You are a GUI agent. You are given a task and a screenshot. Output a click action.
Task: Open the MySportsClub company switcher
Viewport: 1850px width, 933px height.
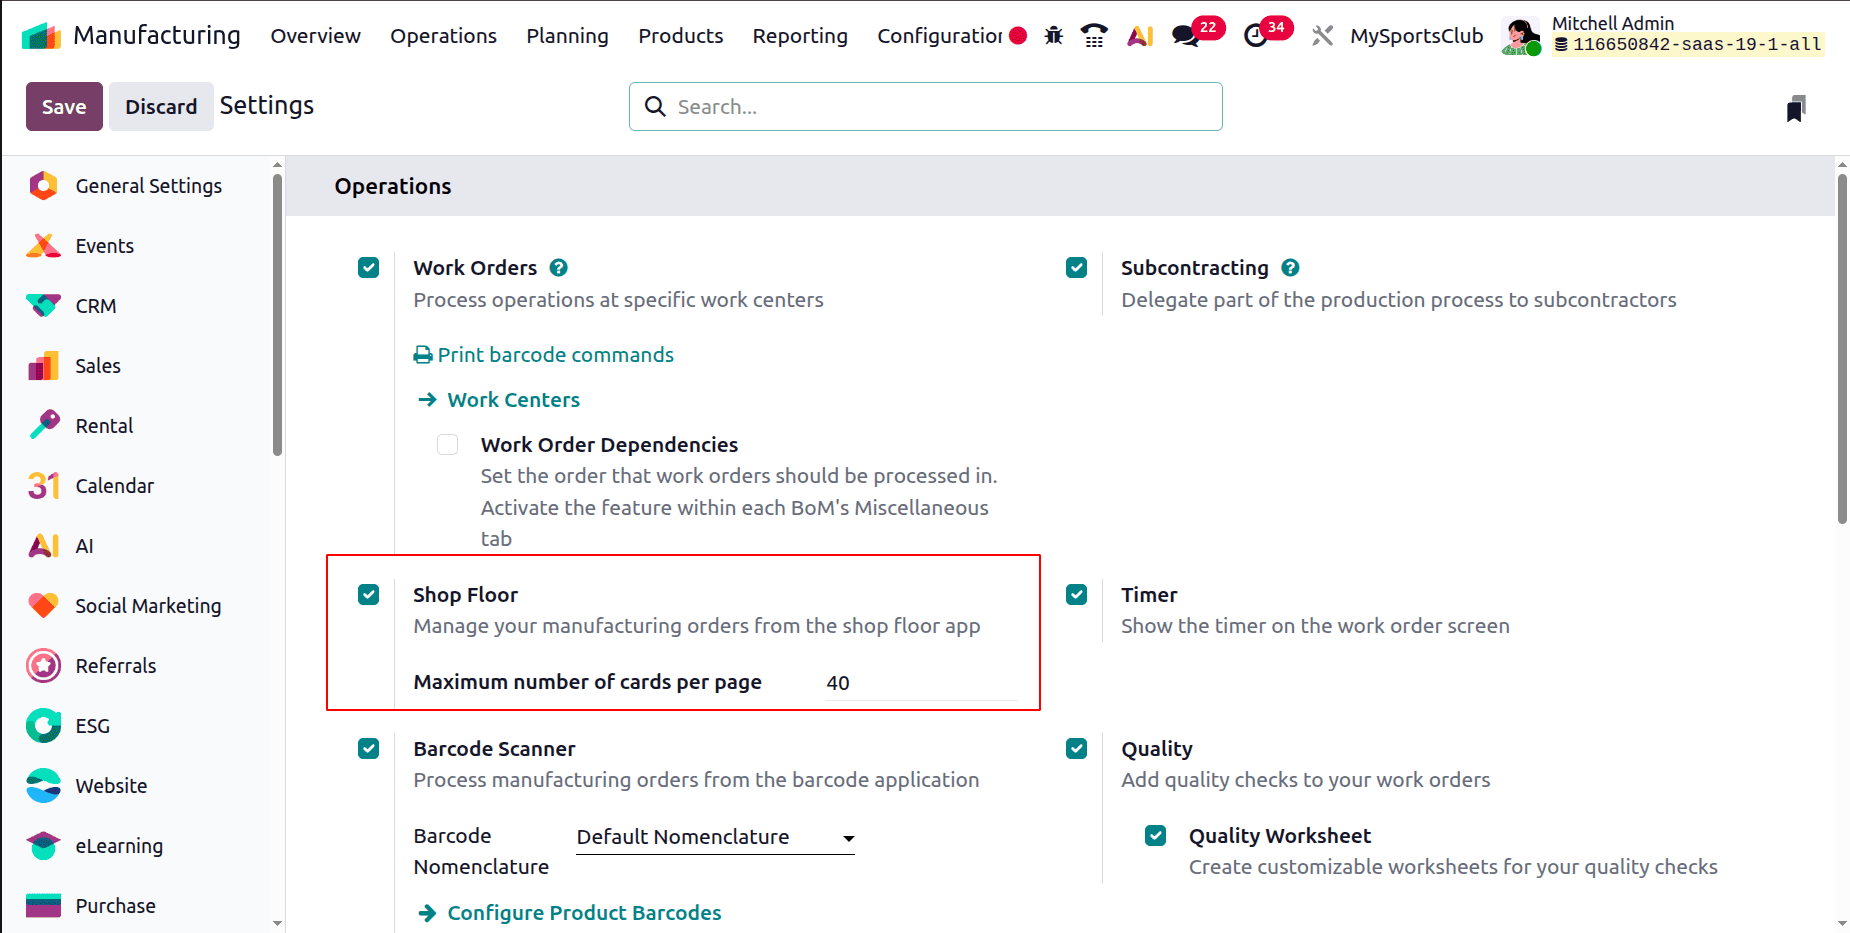tap(1416, 36)
